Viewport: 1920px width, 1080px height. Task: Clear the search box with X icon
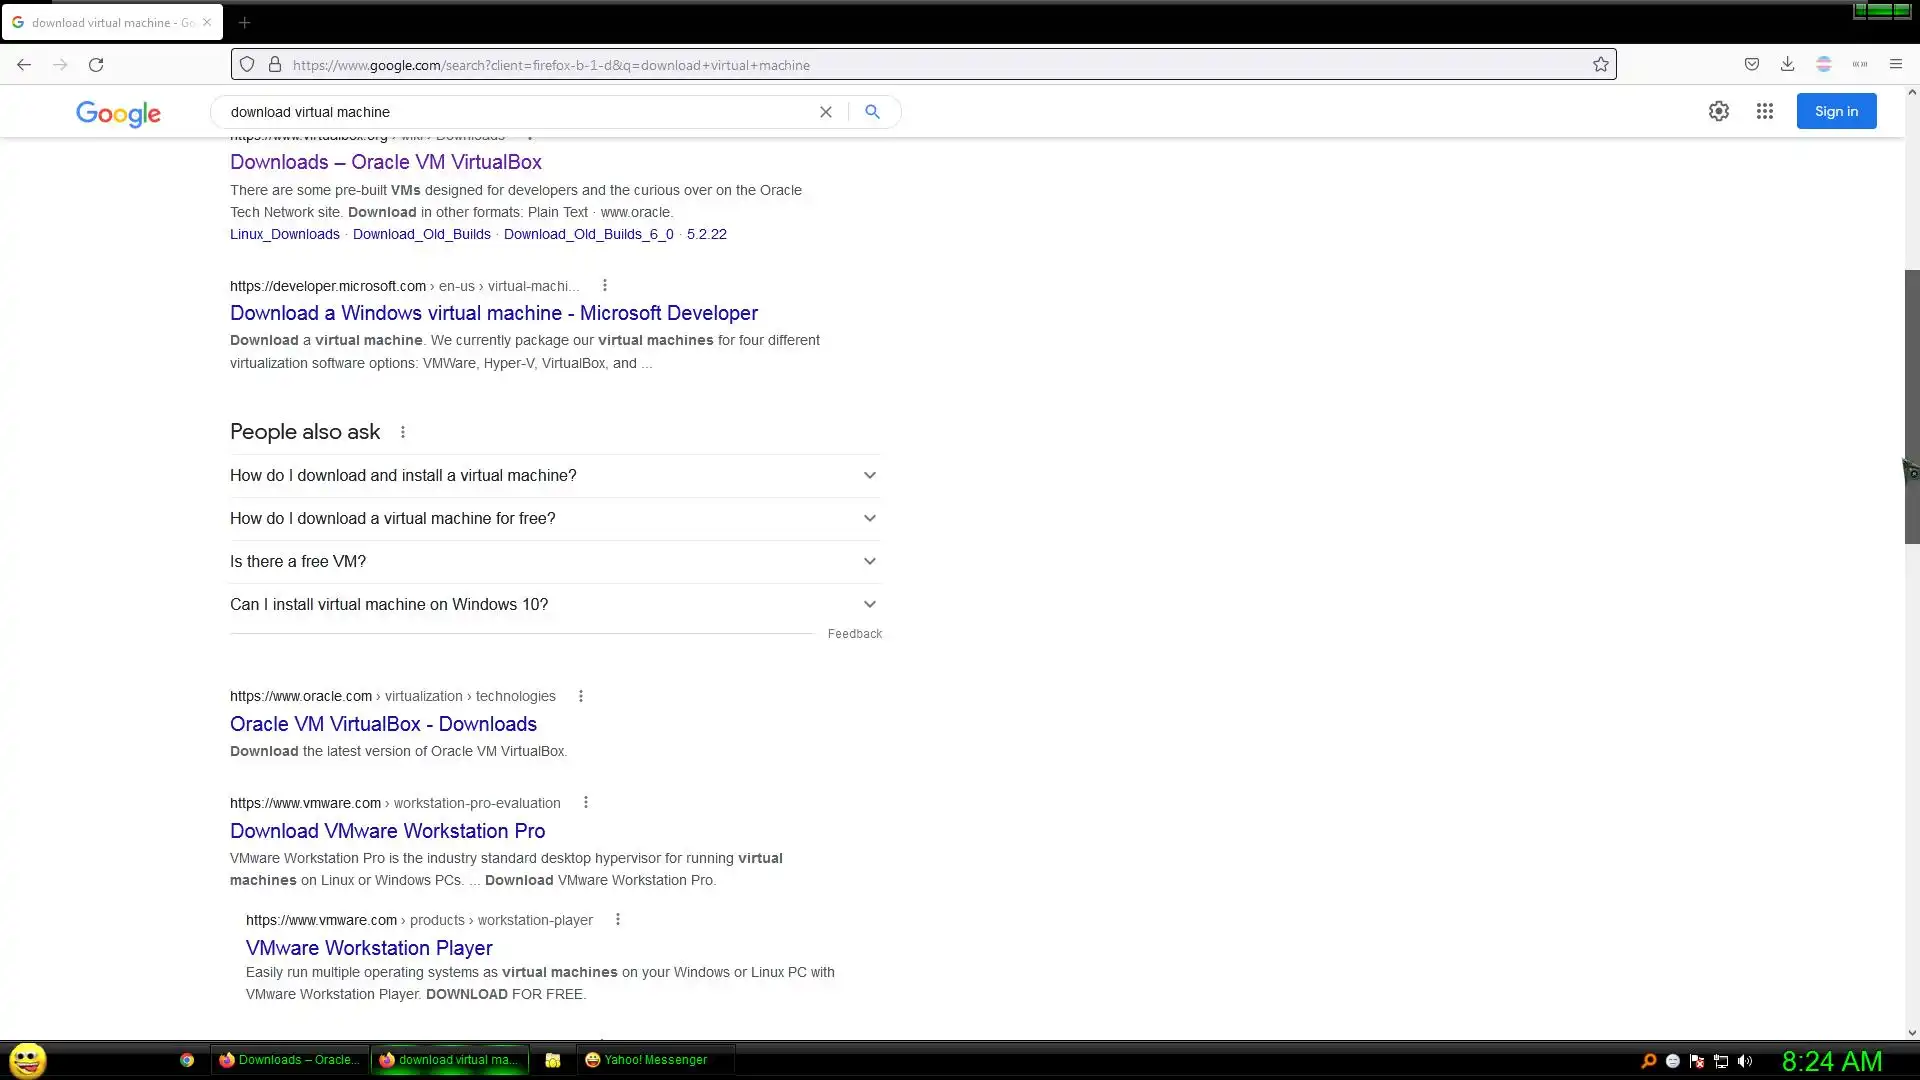tap(826, 112)
